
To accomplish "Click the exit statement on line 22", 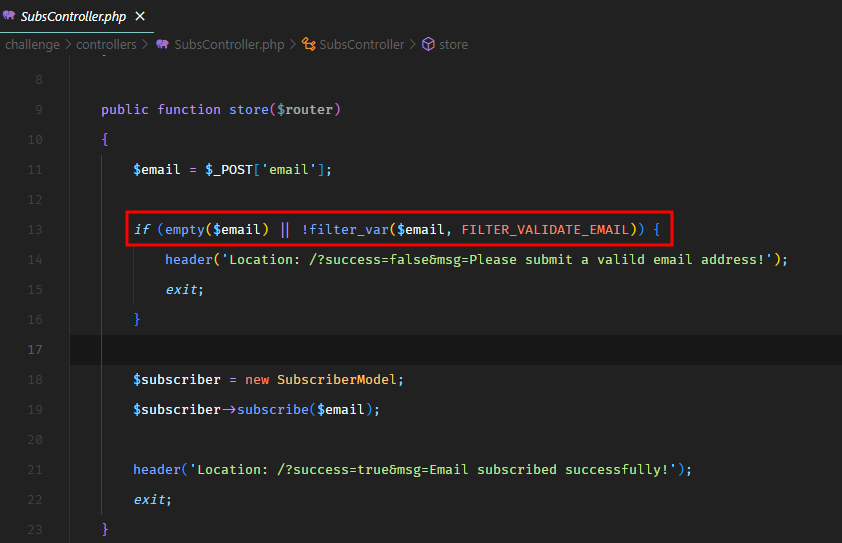I will [x=149, y=500].
